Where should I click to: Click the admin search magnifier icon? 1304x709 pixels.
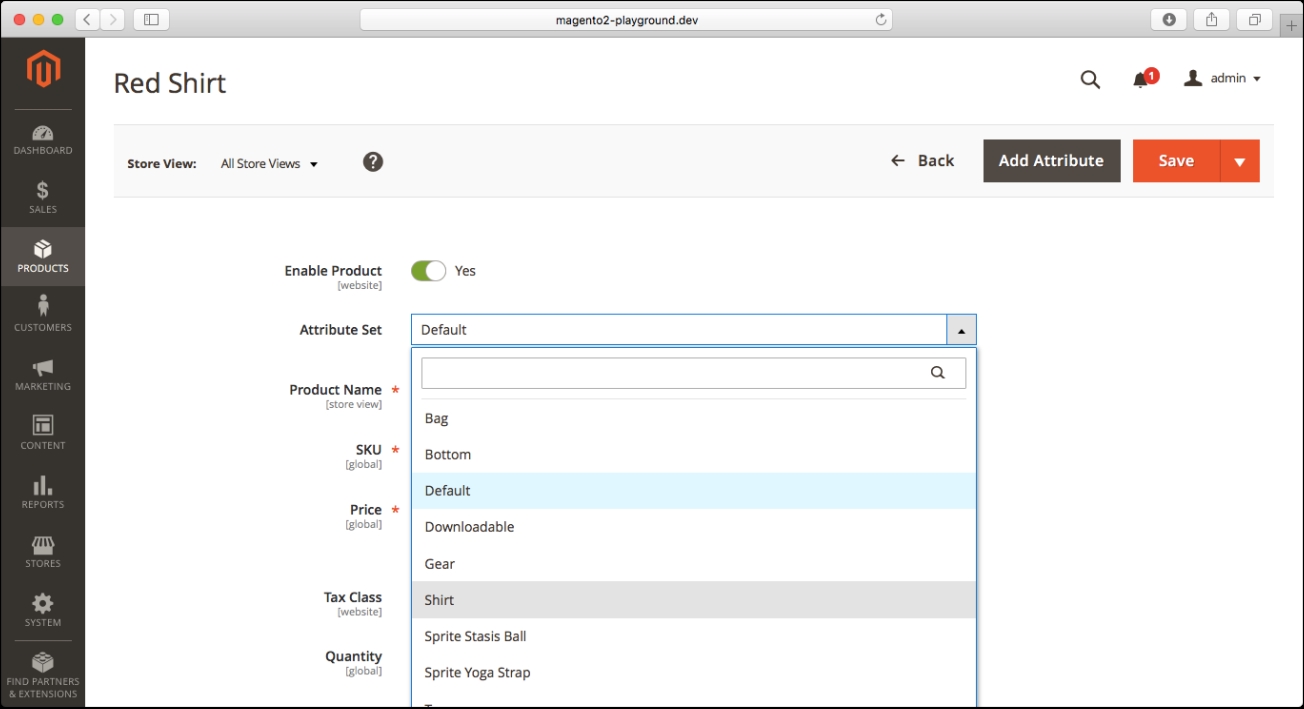(x=1090, y=79)
